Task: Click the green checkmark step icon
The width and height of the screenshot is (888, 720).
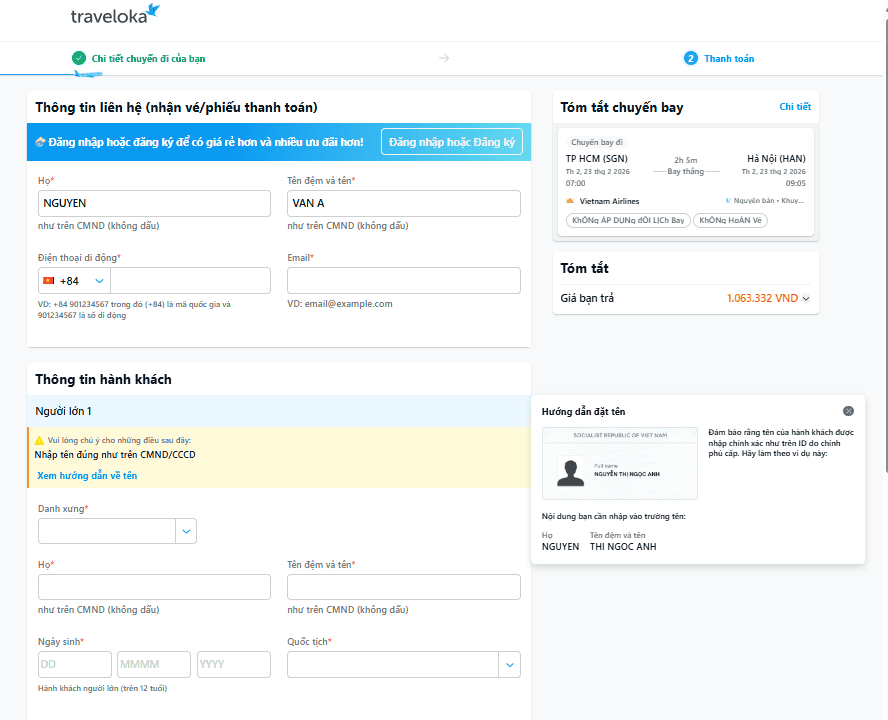Action: (79, 58)
